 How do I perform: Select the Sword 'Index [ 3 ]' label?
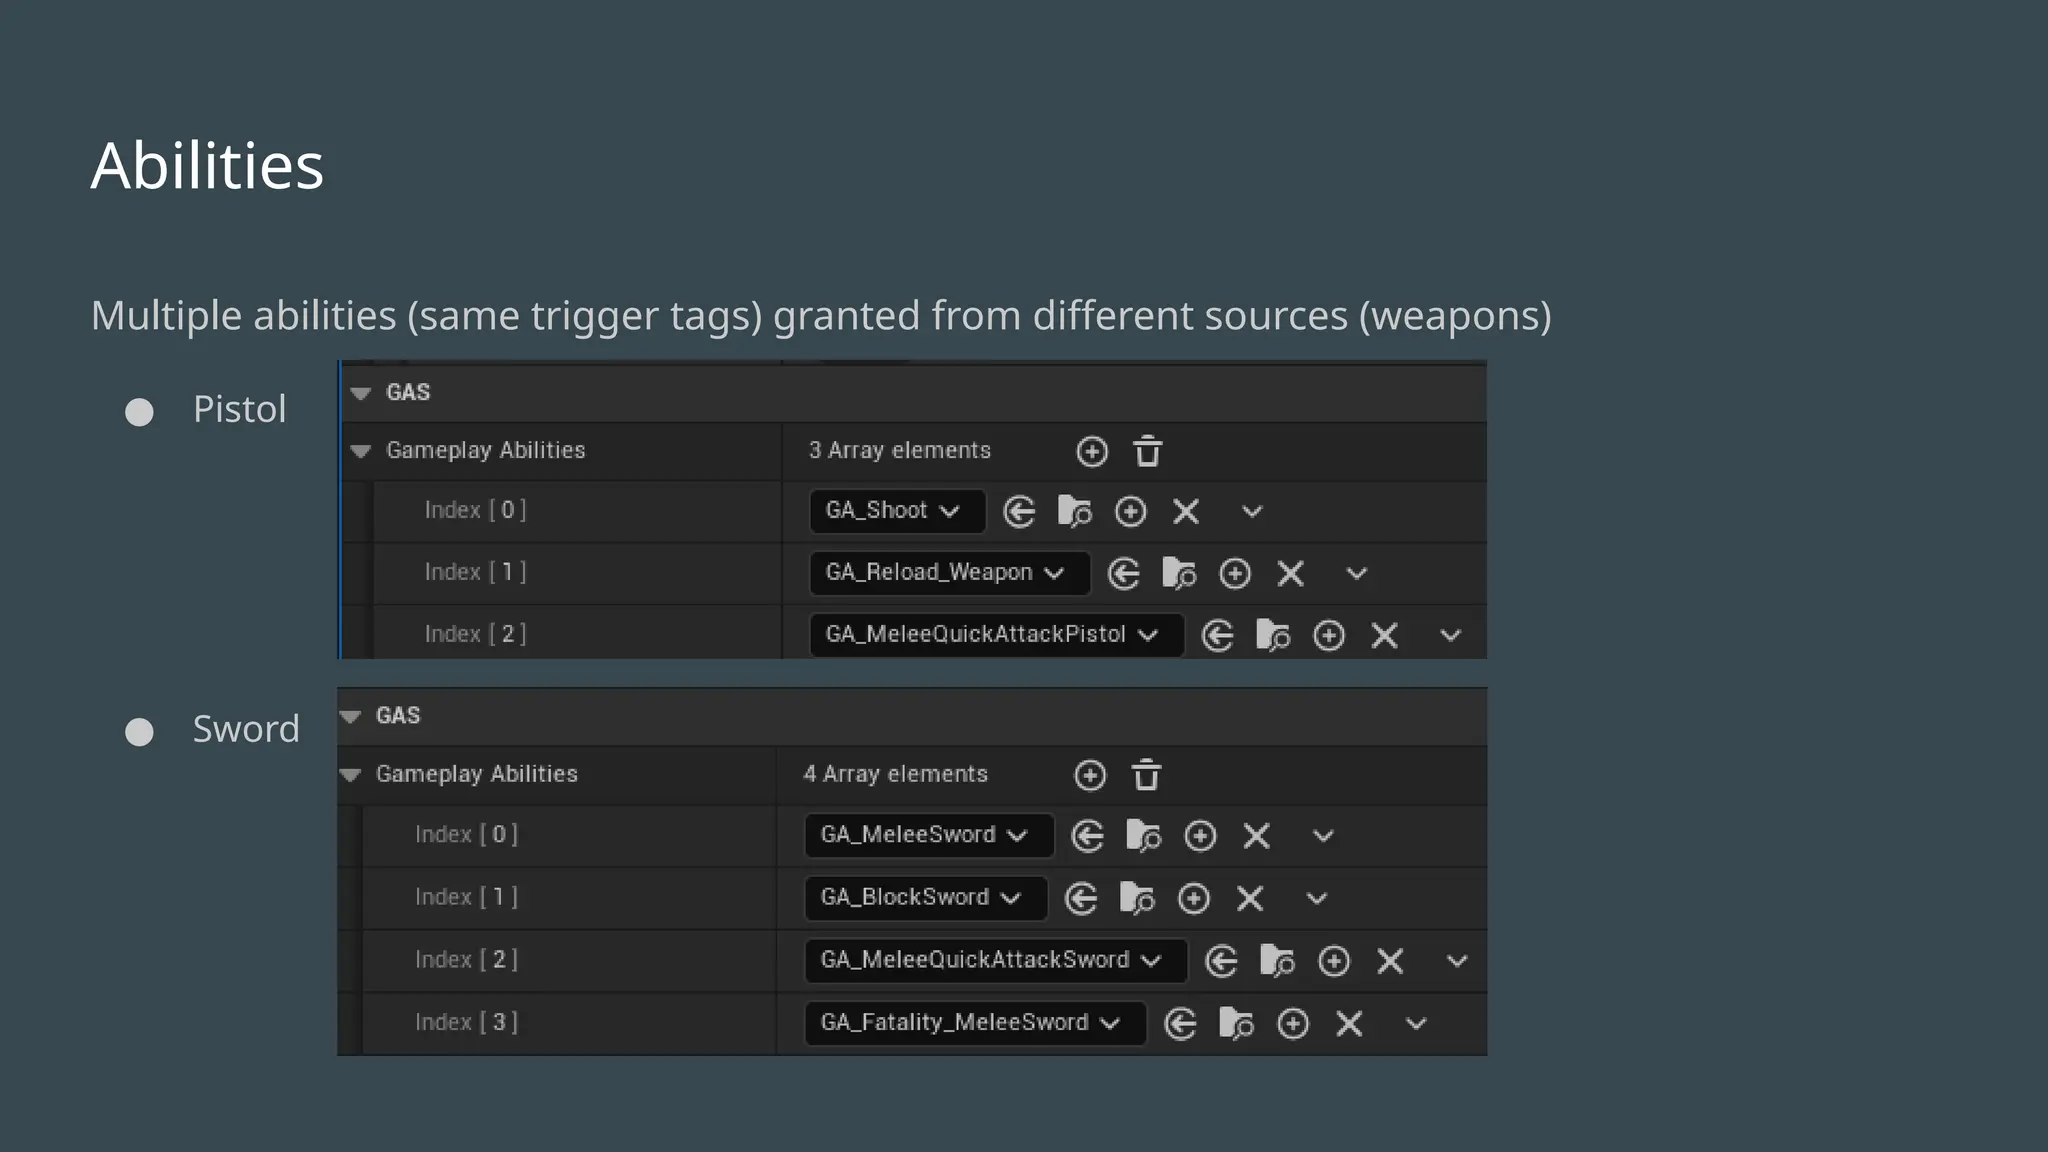click(466, 1022)
